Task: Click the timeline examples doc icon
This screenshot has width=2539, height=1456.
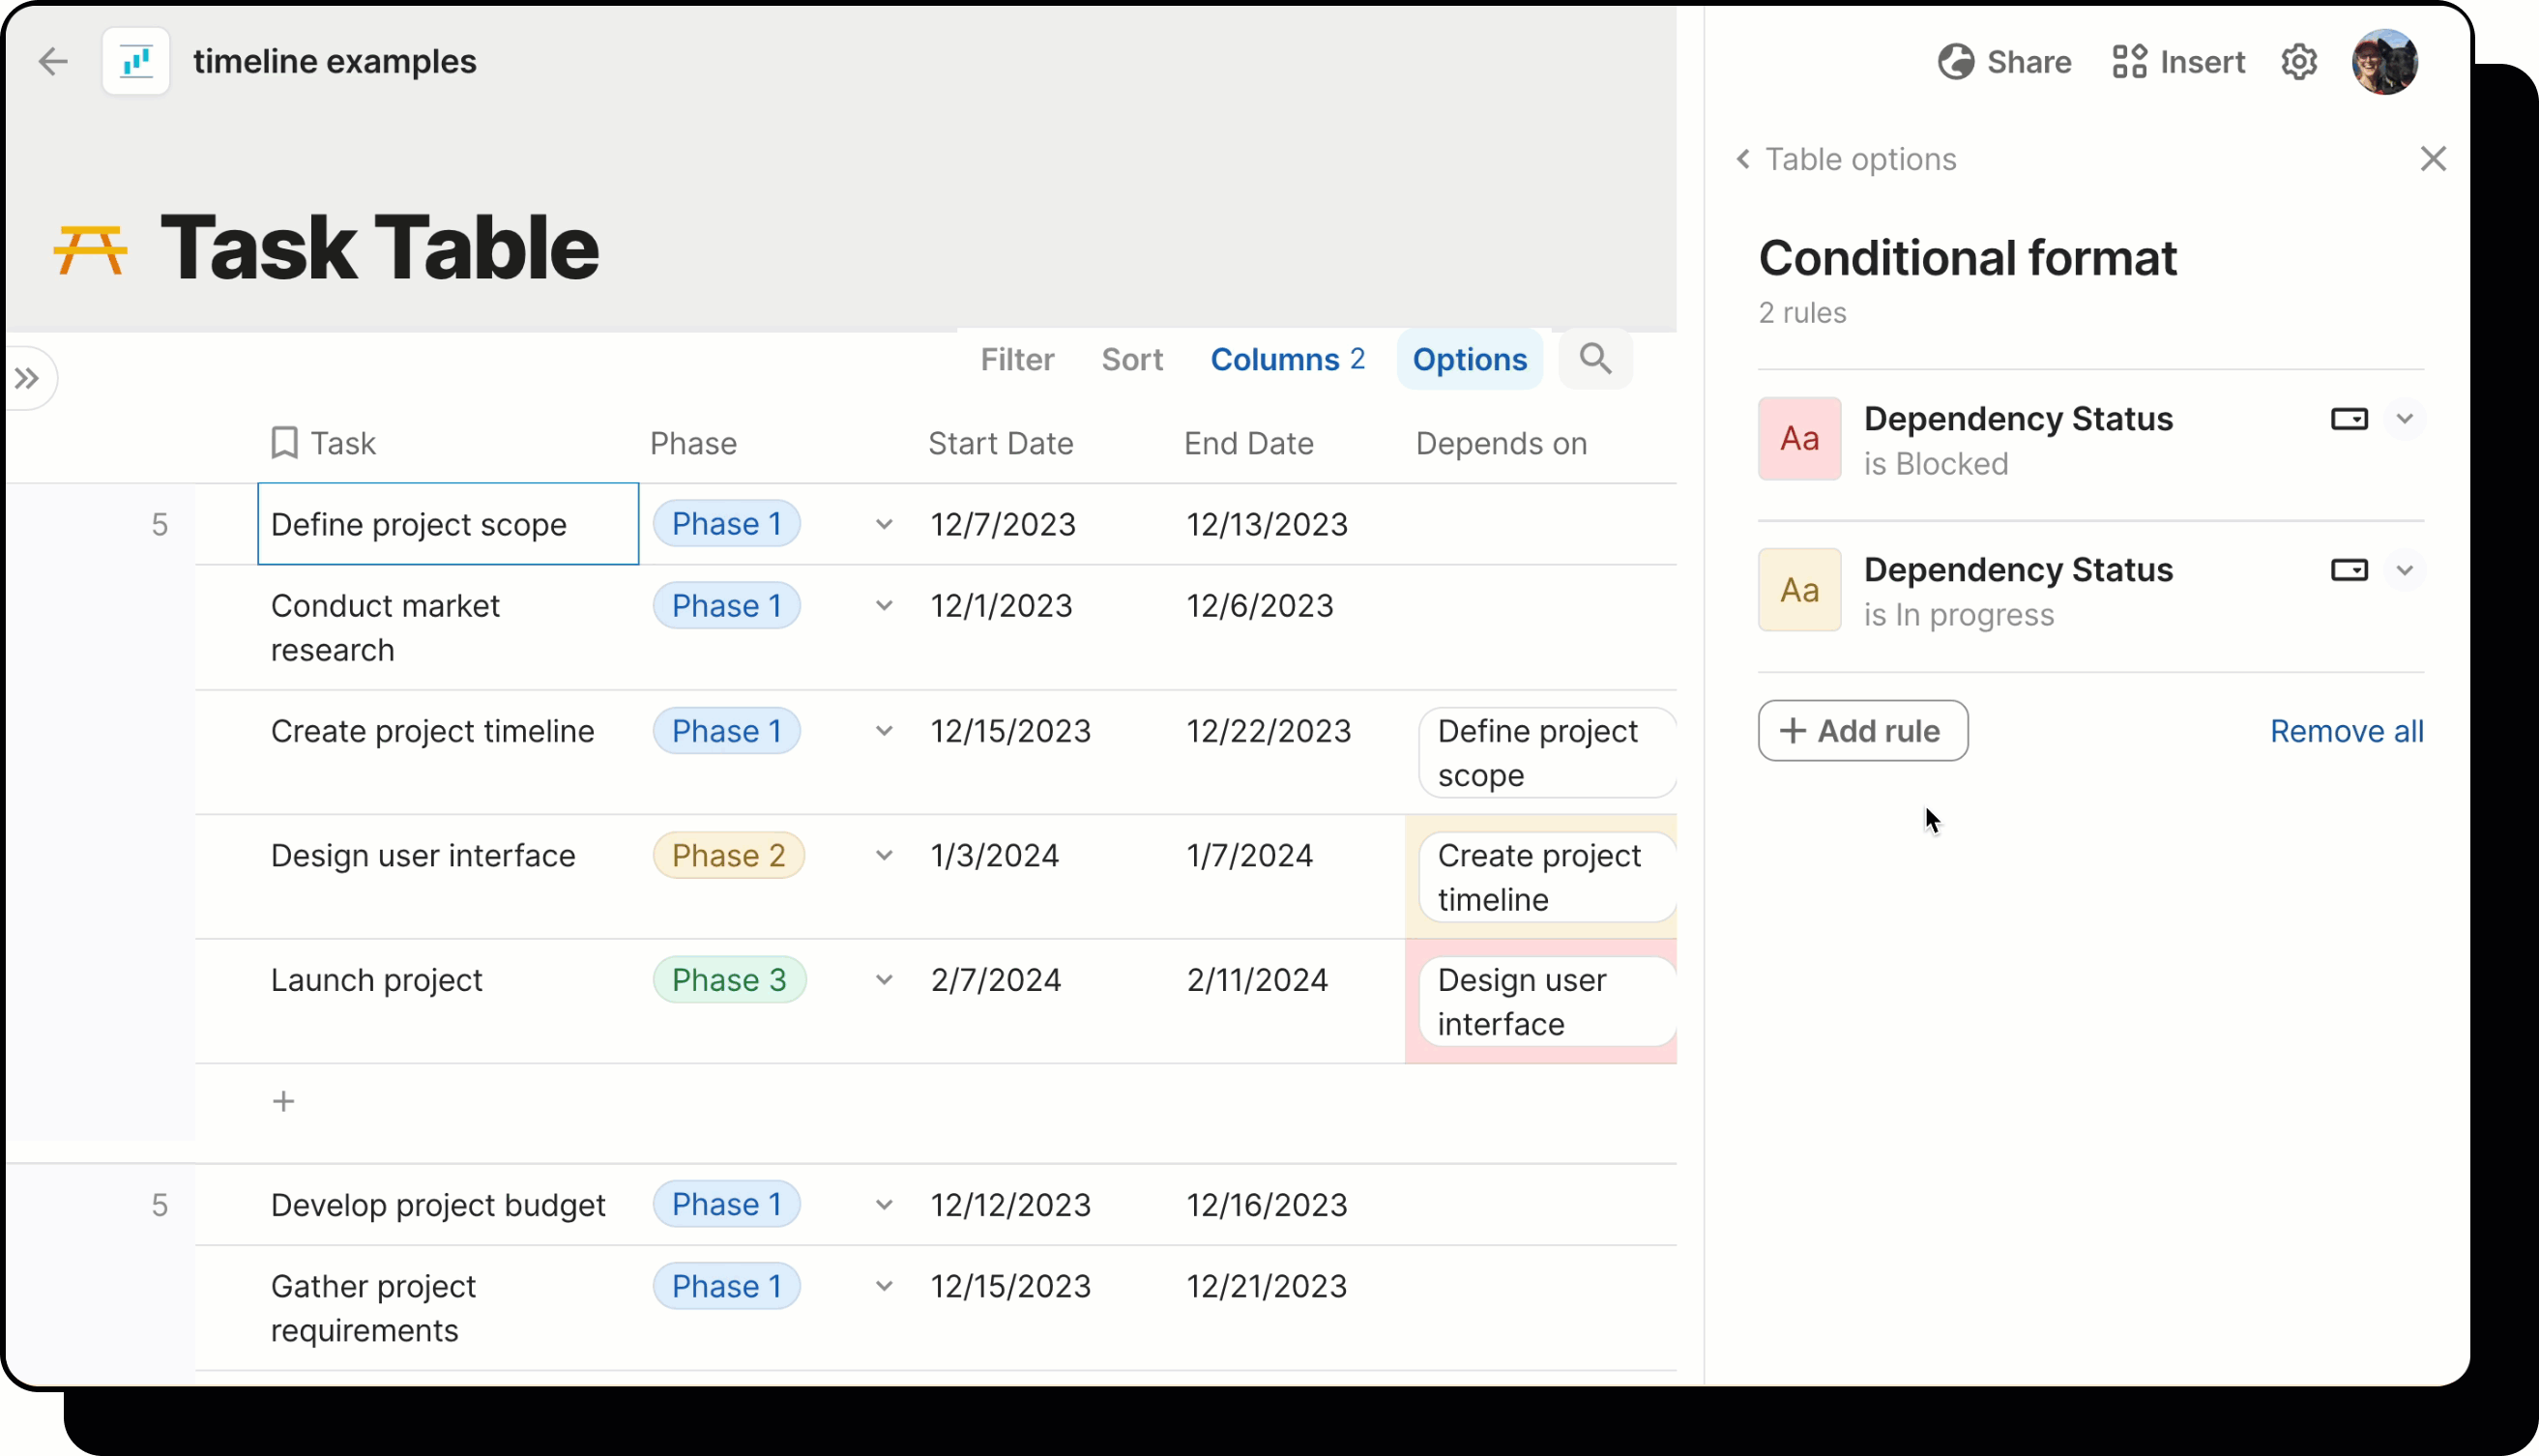Action: (136, 61)
